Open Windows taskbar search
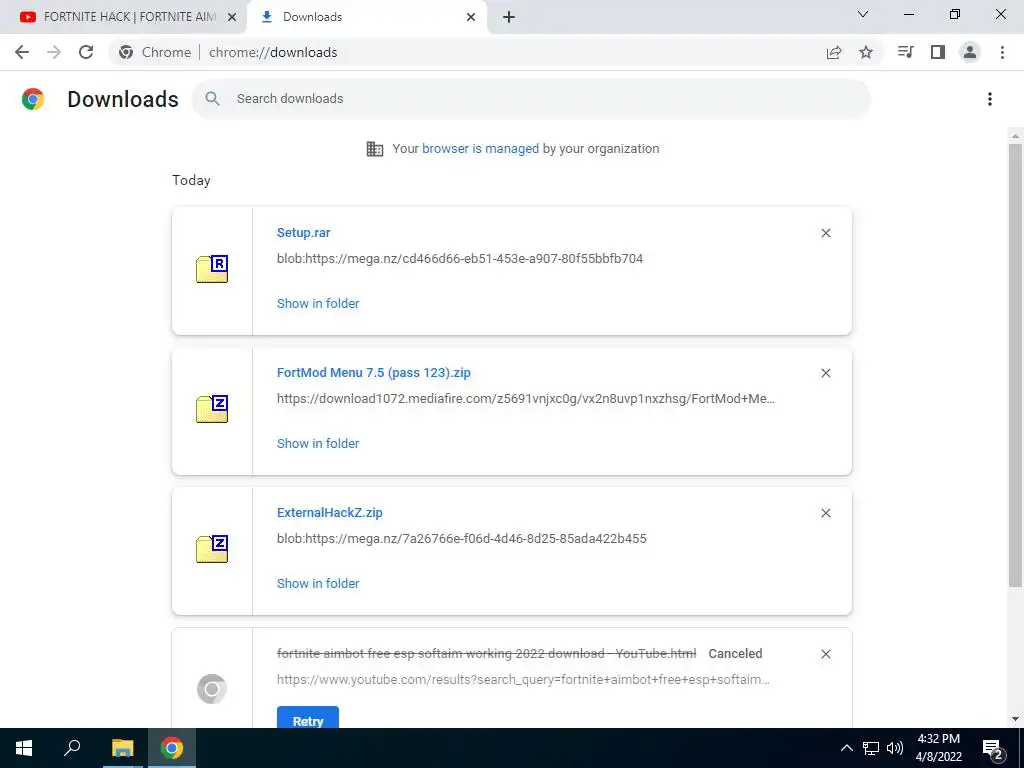The width and height of the screenshot is (1024, 768). pos(72,748)
